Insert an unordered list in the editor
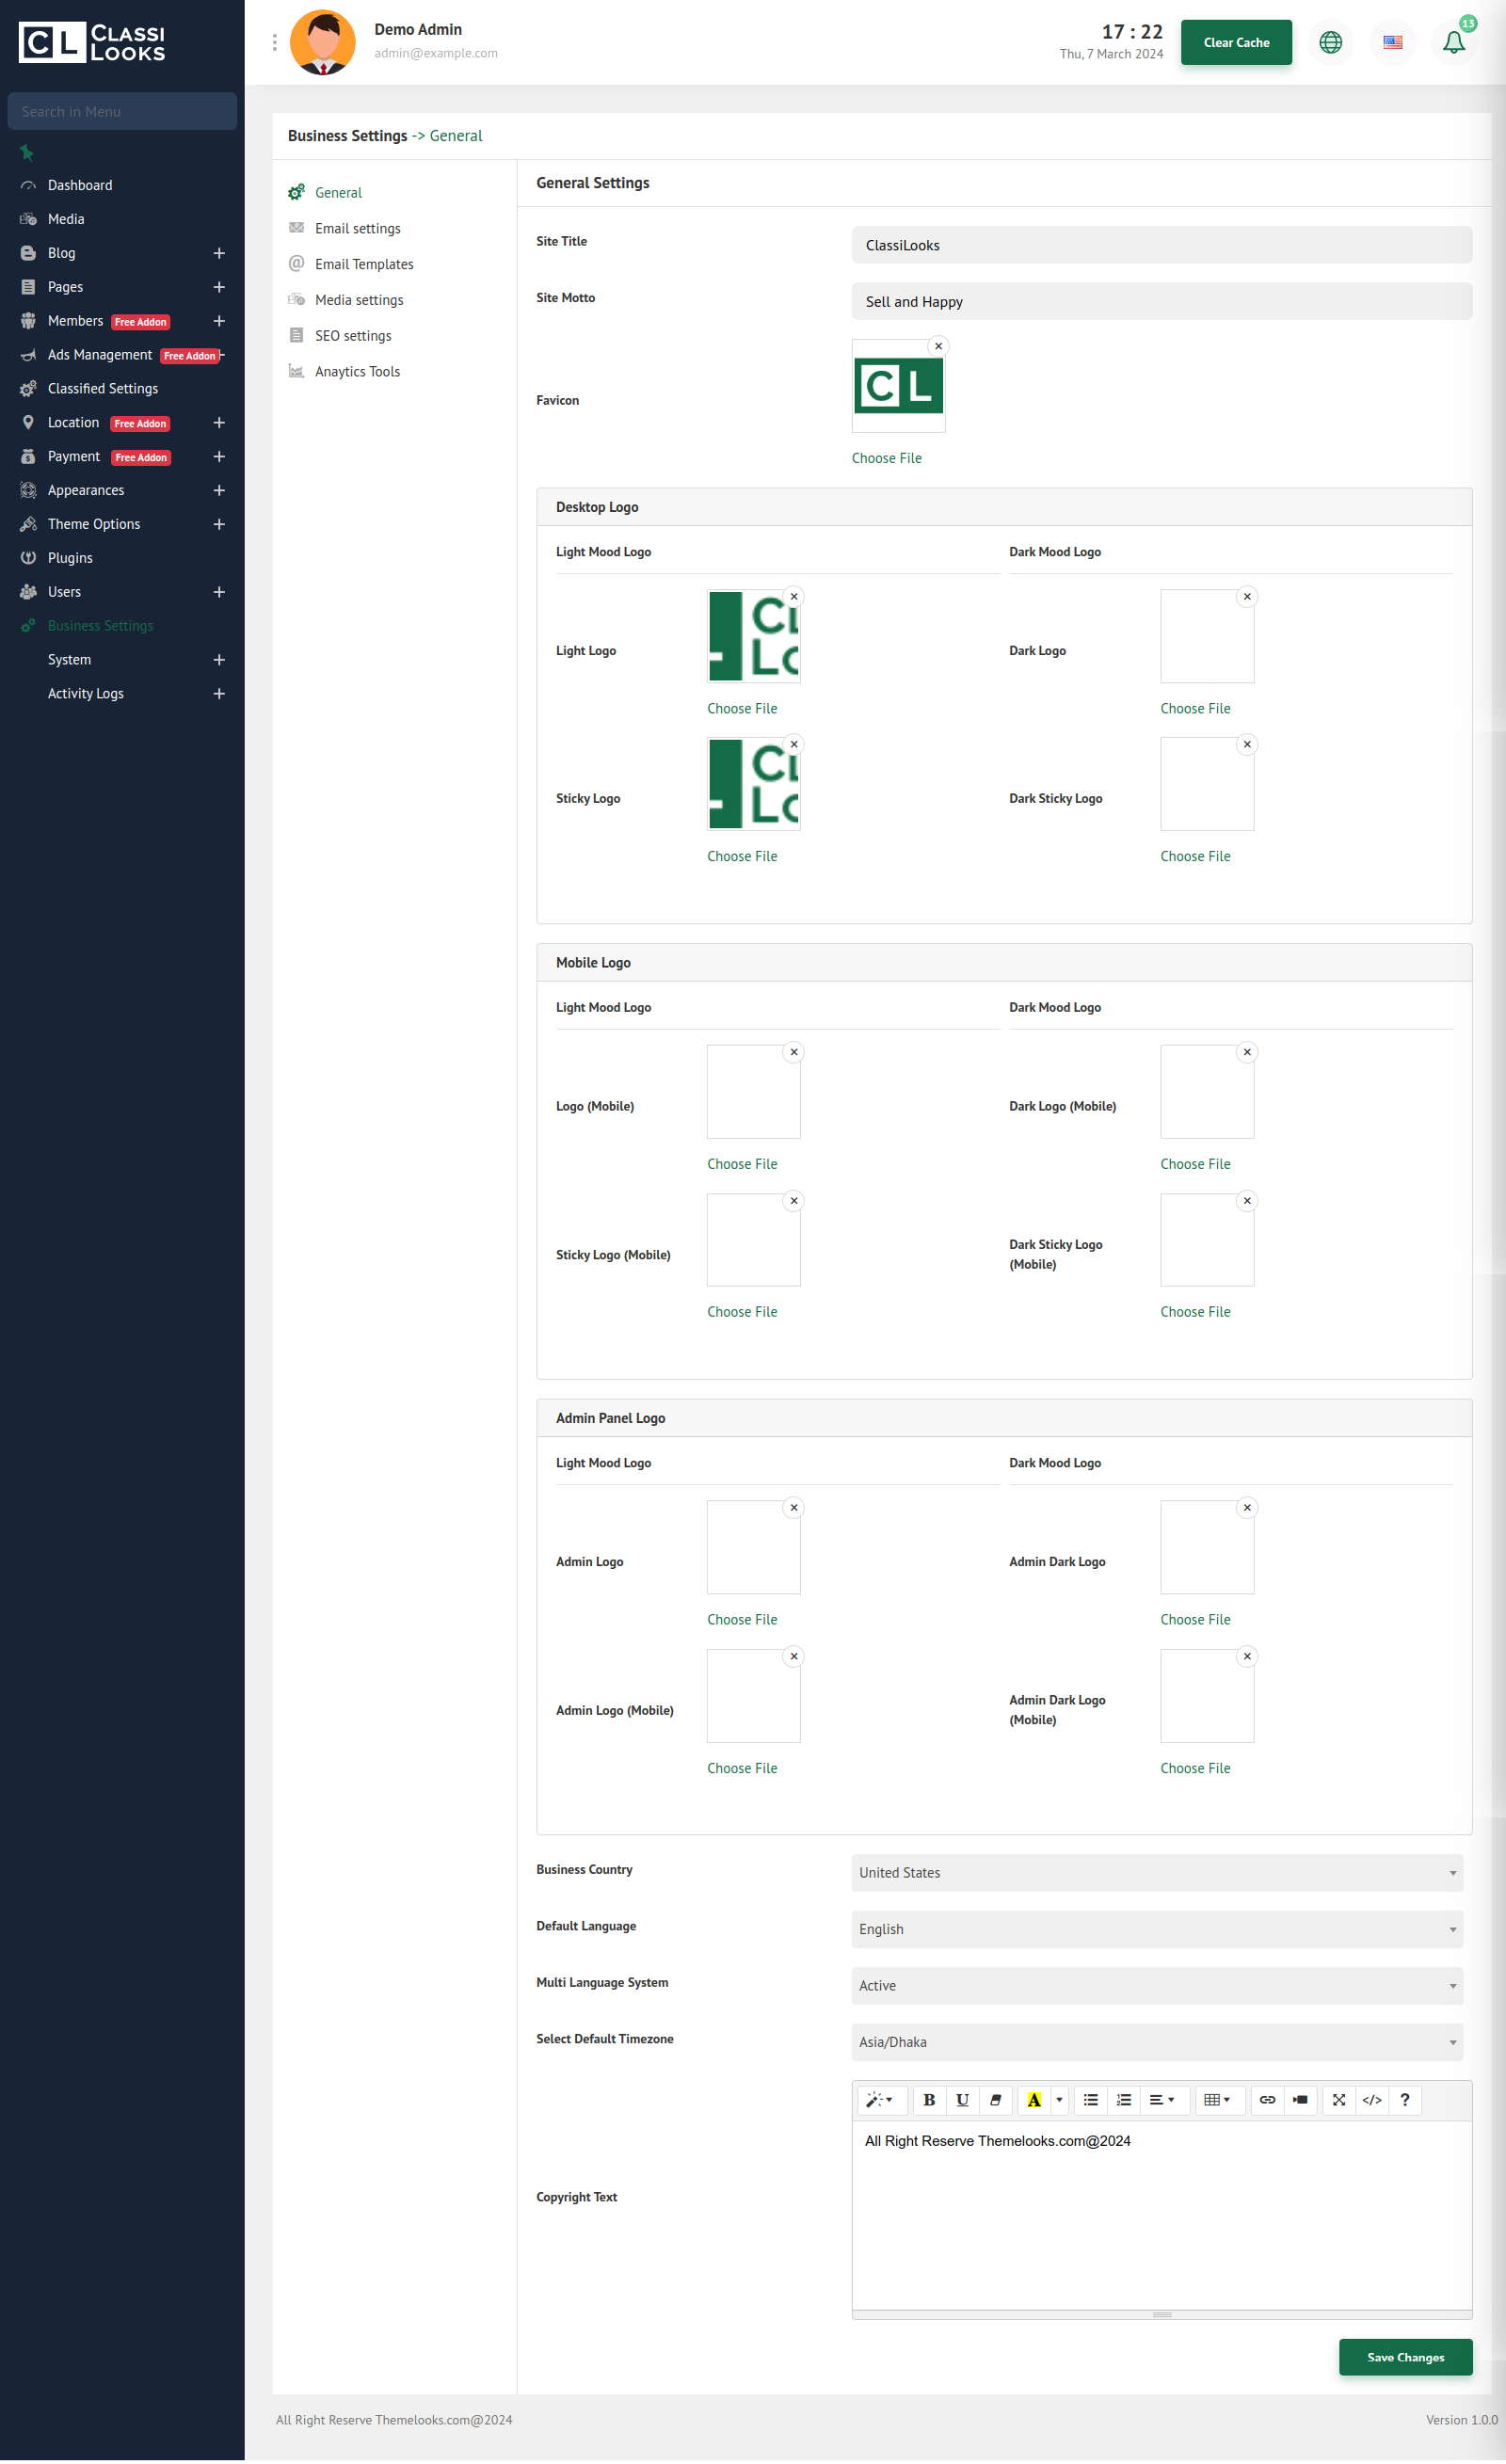The height and width of the screenshot is (2464, 1506). coord(1091,2100)
